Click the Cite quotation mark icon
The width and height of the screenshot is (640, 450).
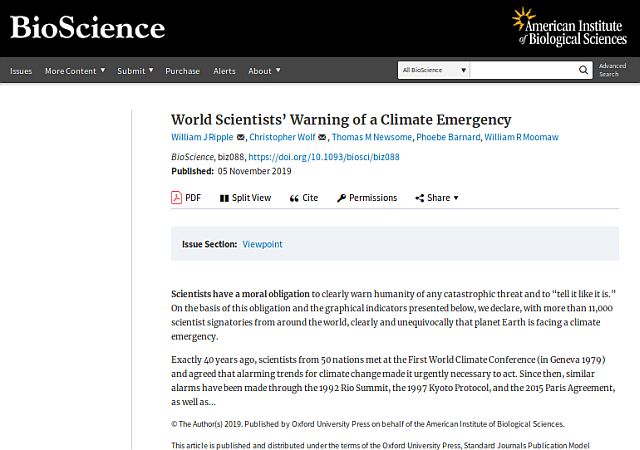294,198
